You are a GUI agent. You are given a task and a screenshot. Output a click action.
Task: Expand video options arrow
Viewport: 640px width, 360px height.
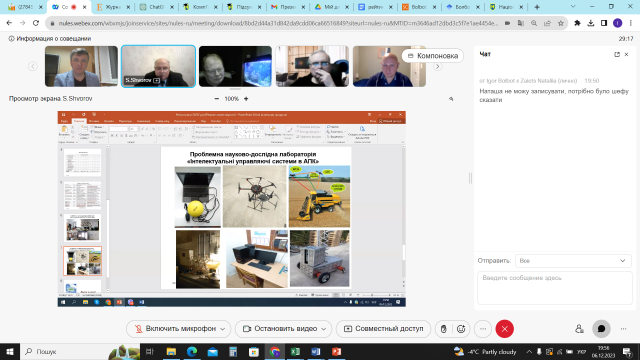[x=324, y=329]
